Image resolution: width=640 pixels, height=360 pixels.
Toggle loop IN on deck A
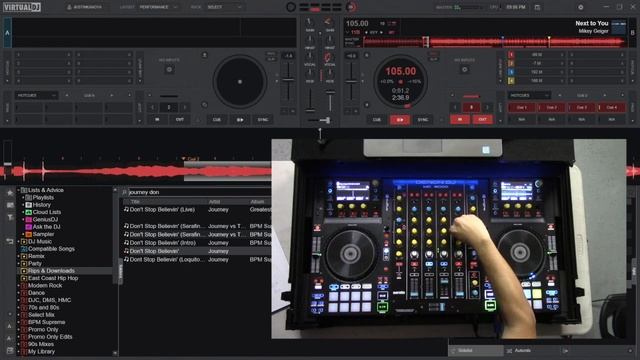pos(157,120)
